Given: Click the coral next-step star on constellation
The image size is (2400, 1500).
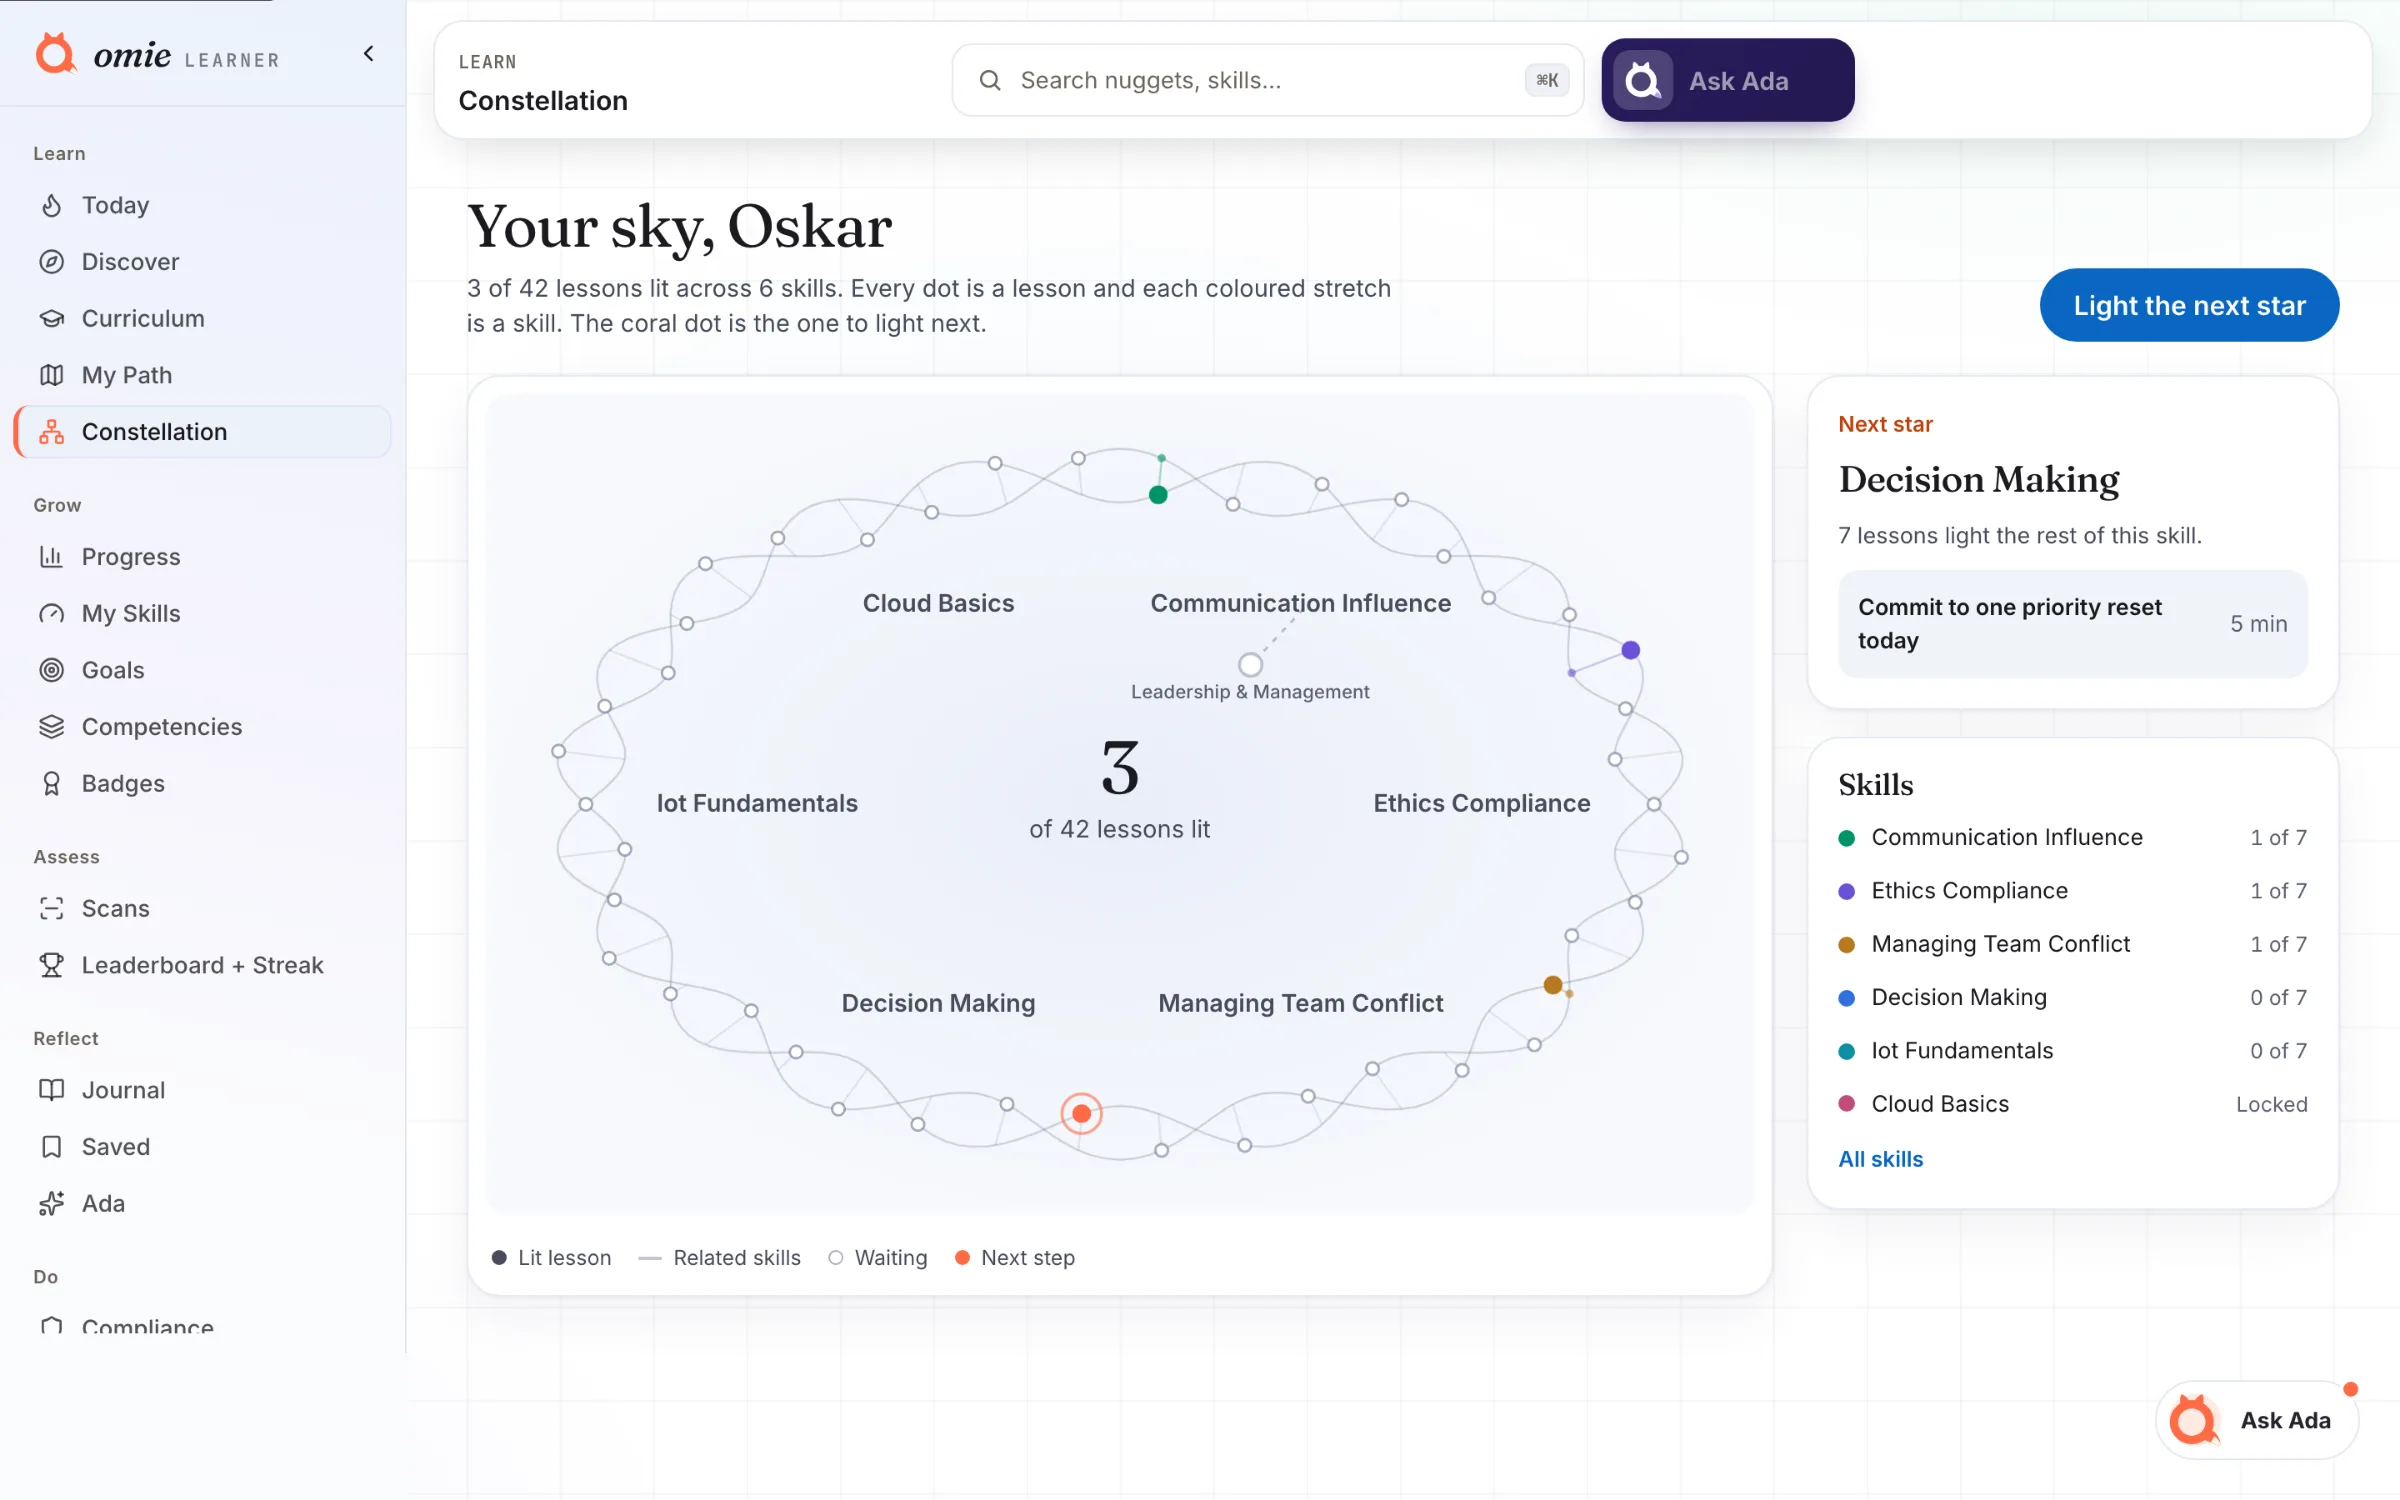Looking at the screenshot, I should (1081, 1114).
